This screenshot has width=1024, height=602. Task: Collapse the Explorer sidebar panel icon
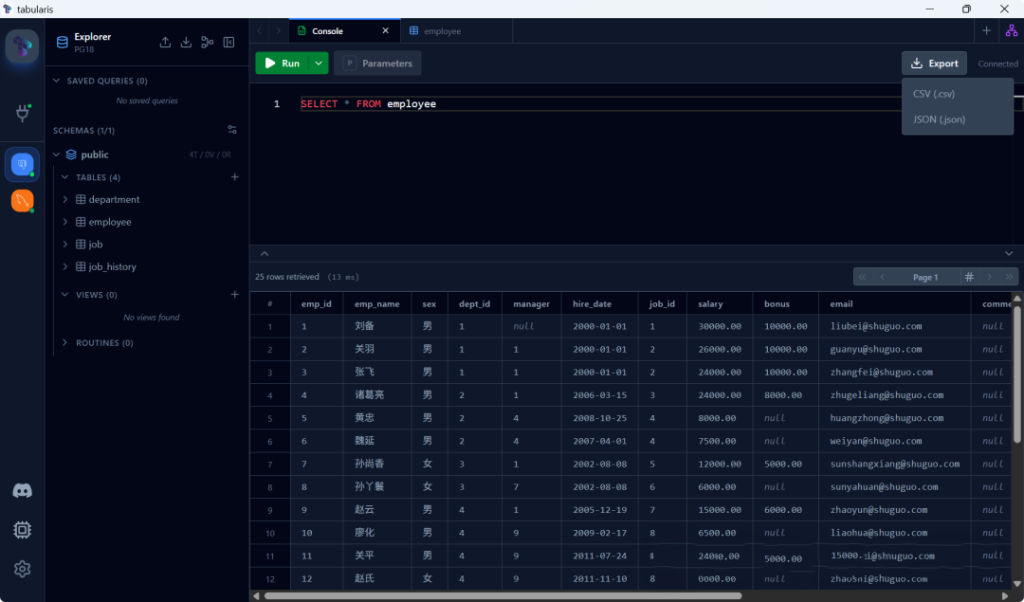pos(229,42)
